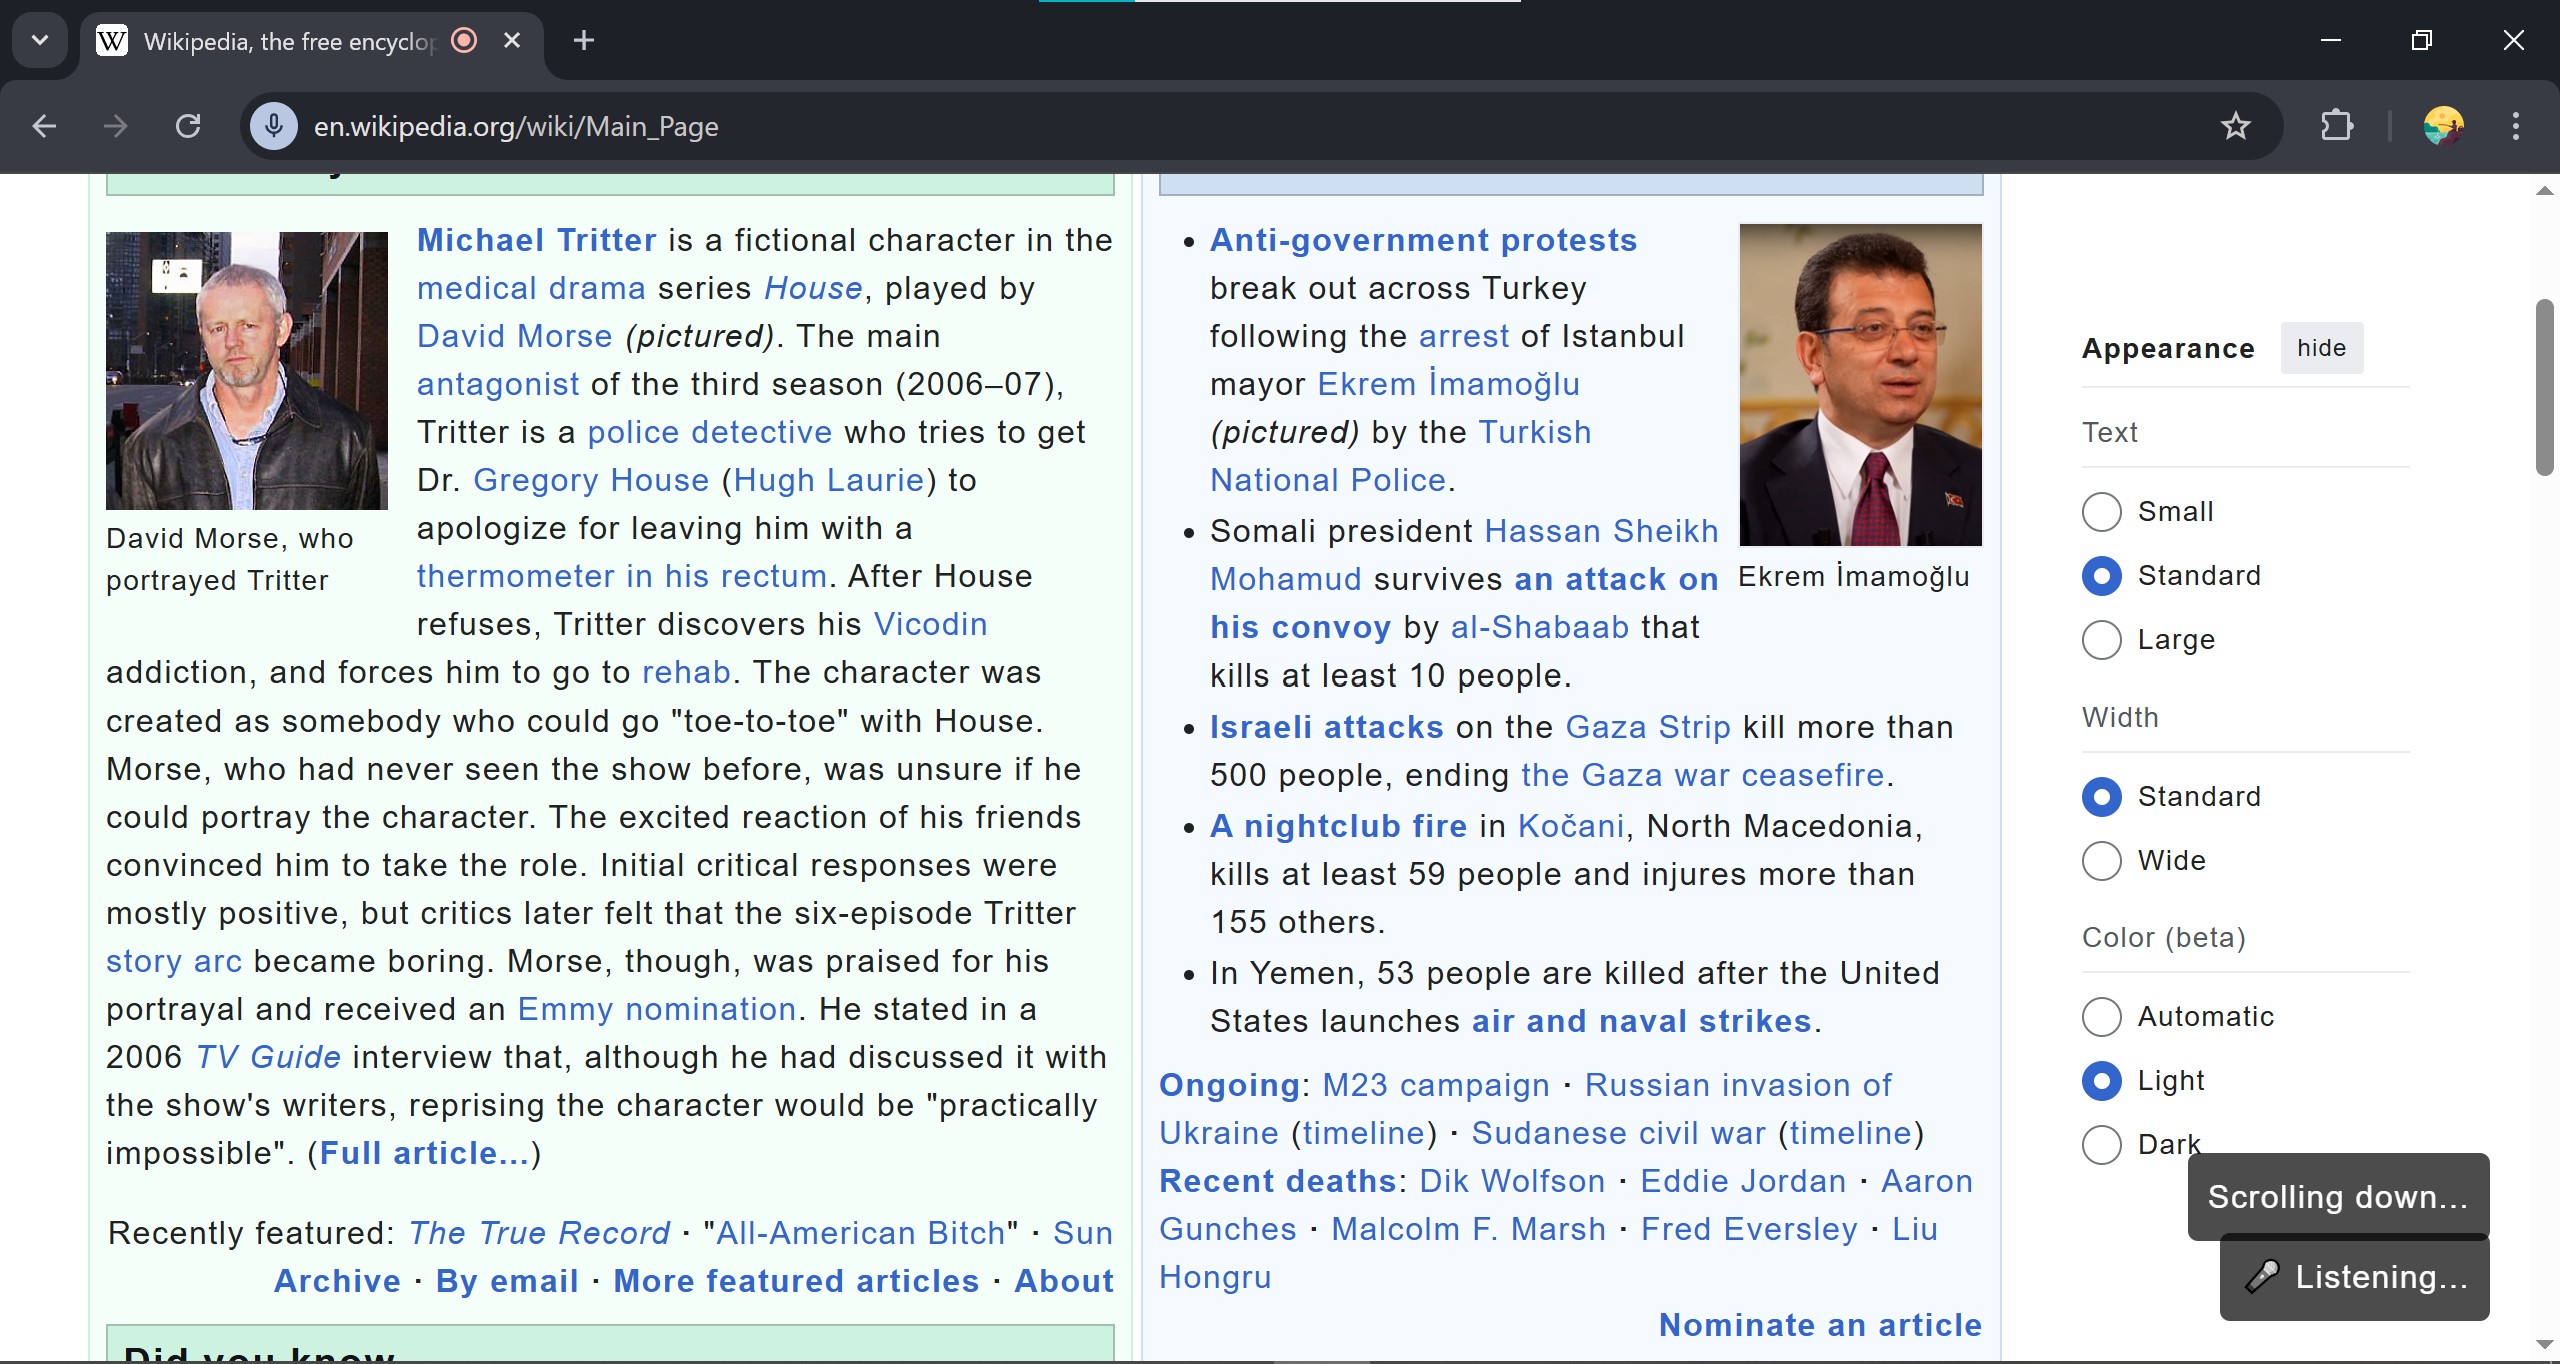Reload the Wikipedia page

click(188, 126)
